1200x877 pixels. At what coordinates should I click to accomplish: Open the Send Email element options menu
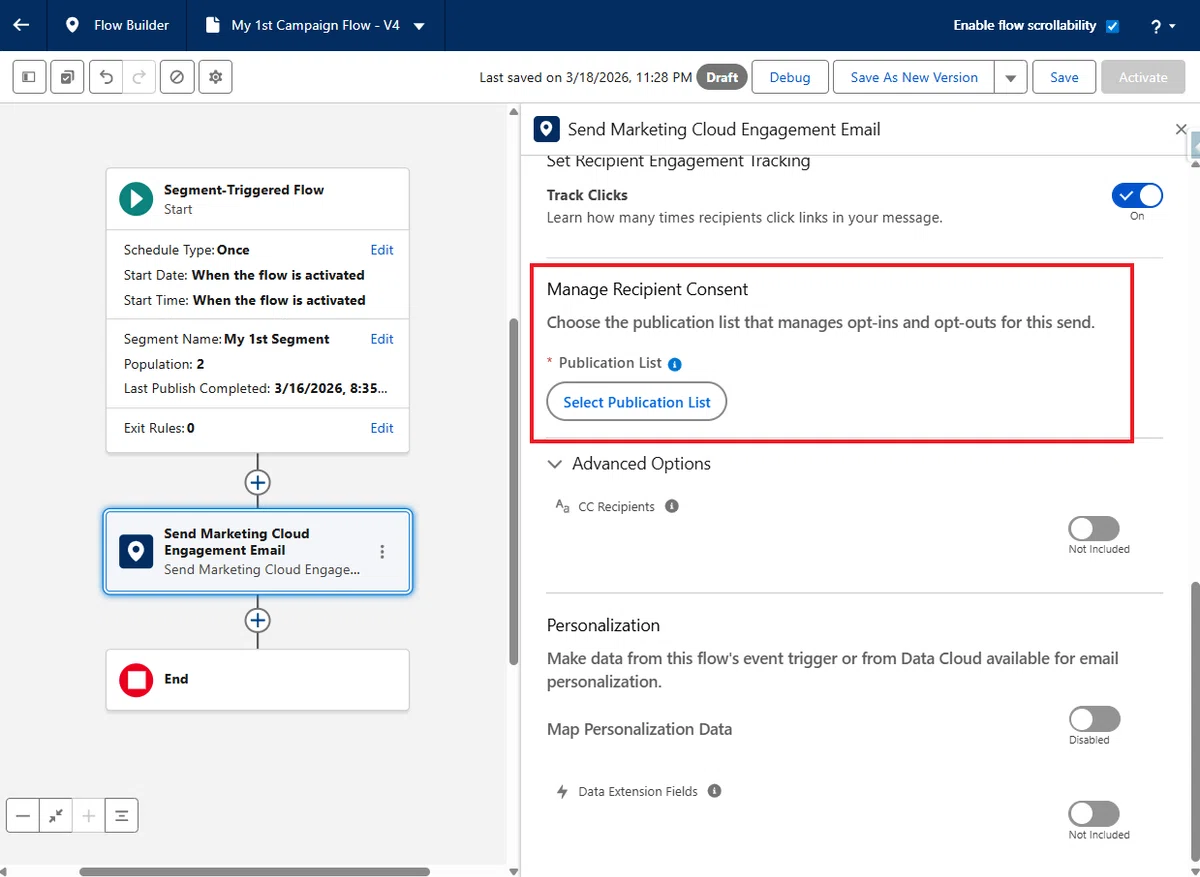(382, 552)
